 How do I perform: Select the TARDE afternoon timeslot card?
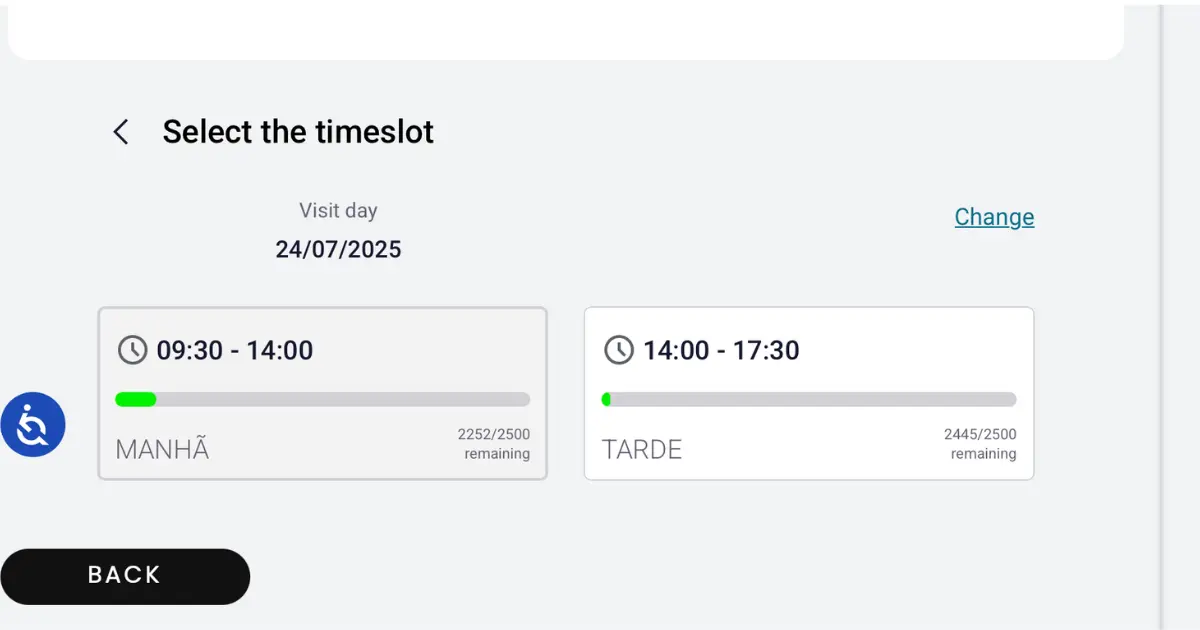[x=809, y=393]
